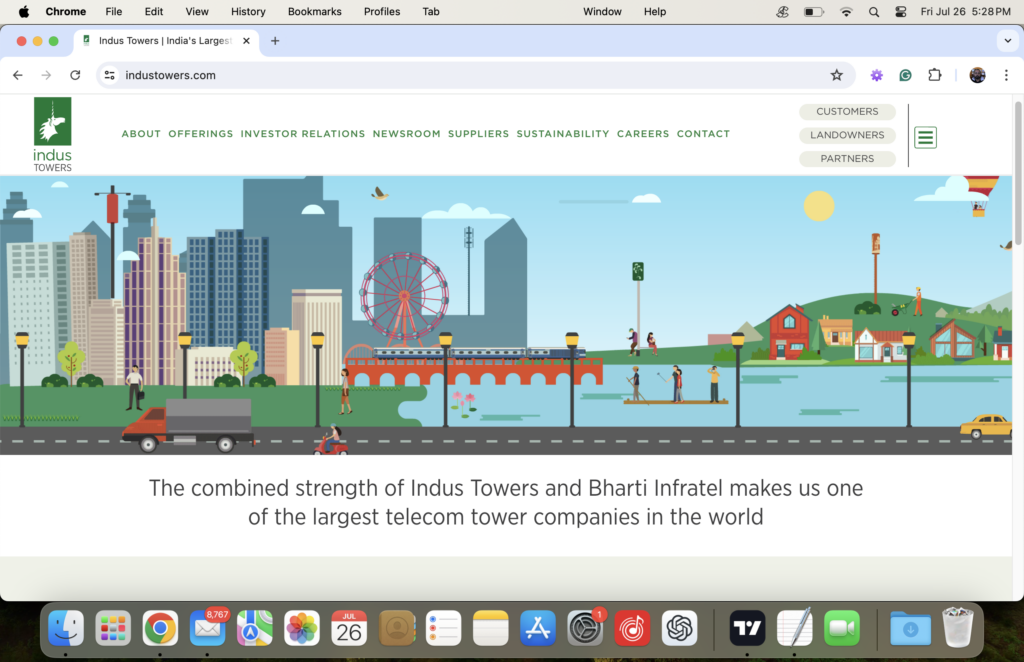Open Mail with 8,767 unread badge
The width and height of the screenshot is (1024, 662).
click(208, 628)
